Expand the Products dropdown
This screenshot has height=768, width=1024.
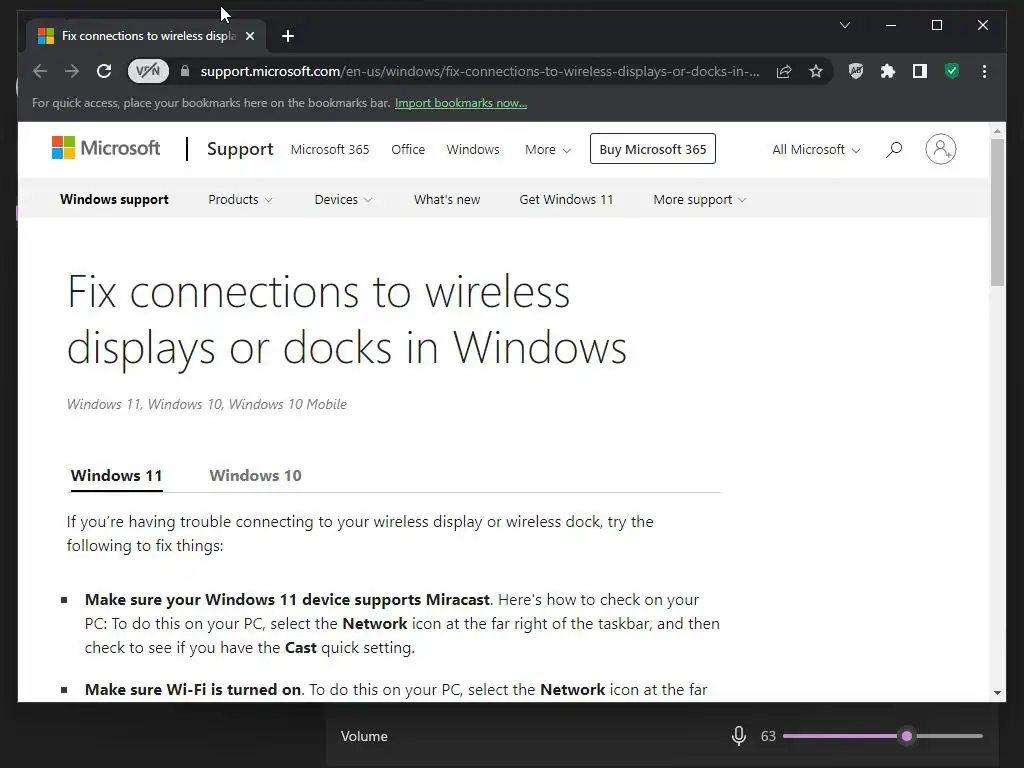240,199
